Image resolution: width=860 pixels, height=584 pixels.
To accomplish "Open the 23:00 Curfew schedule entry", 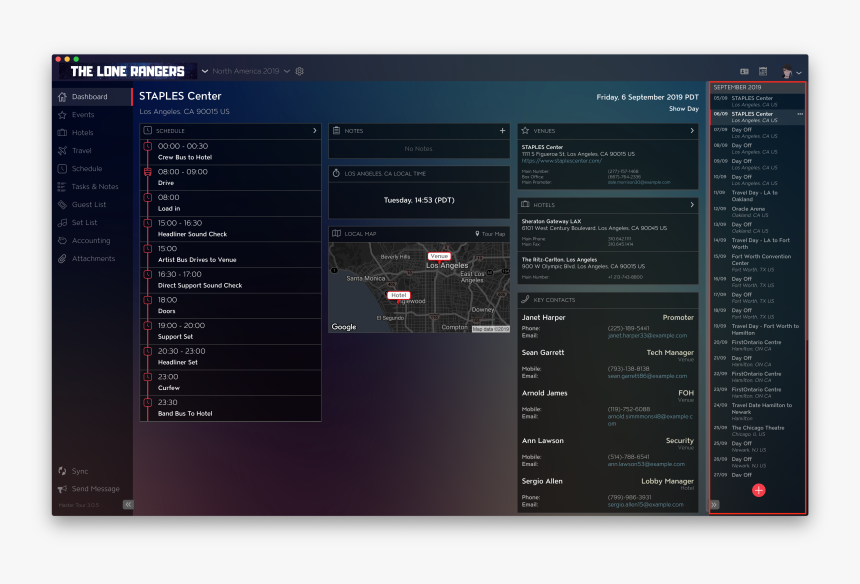I will coord(231,382).
